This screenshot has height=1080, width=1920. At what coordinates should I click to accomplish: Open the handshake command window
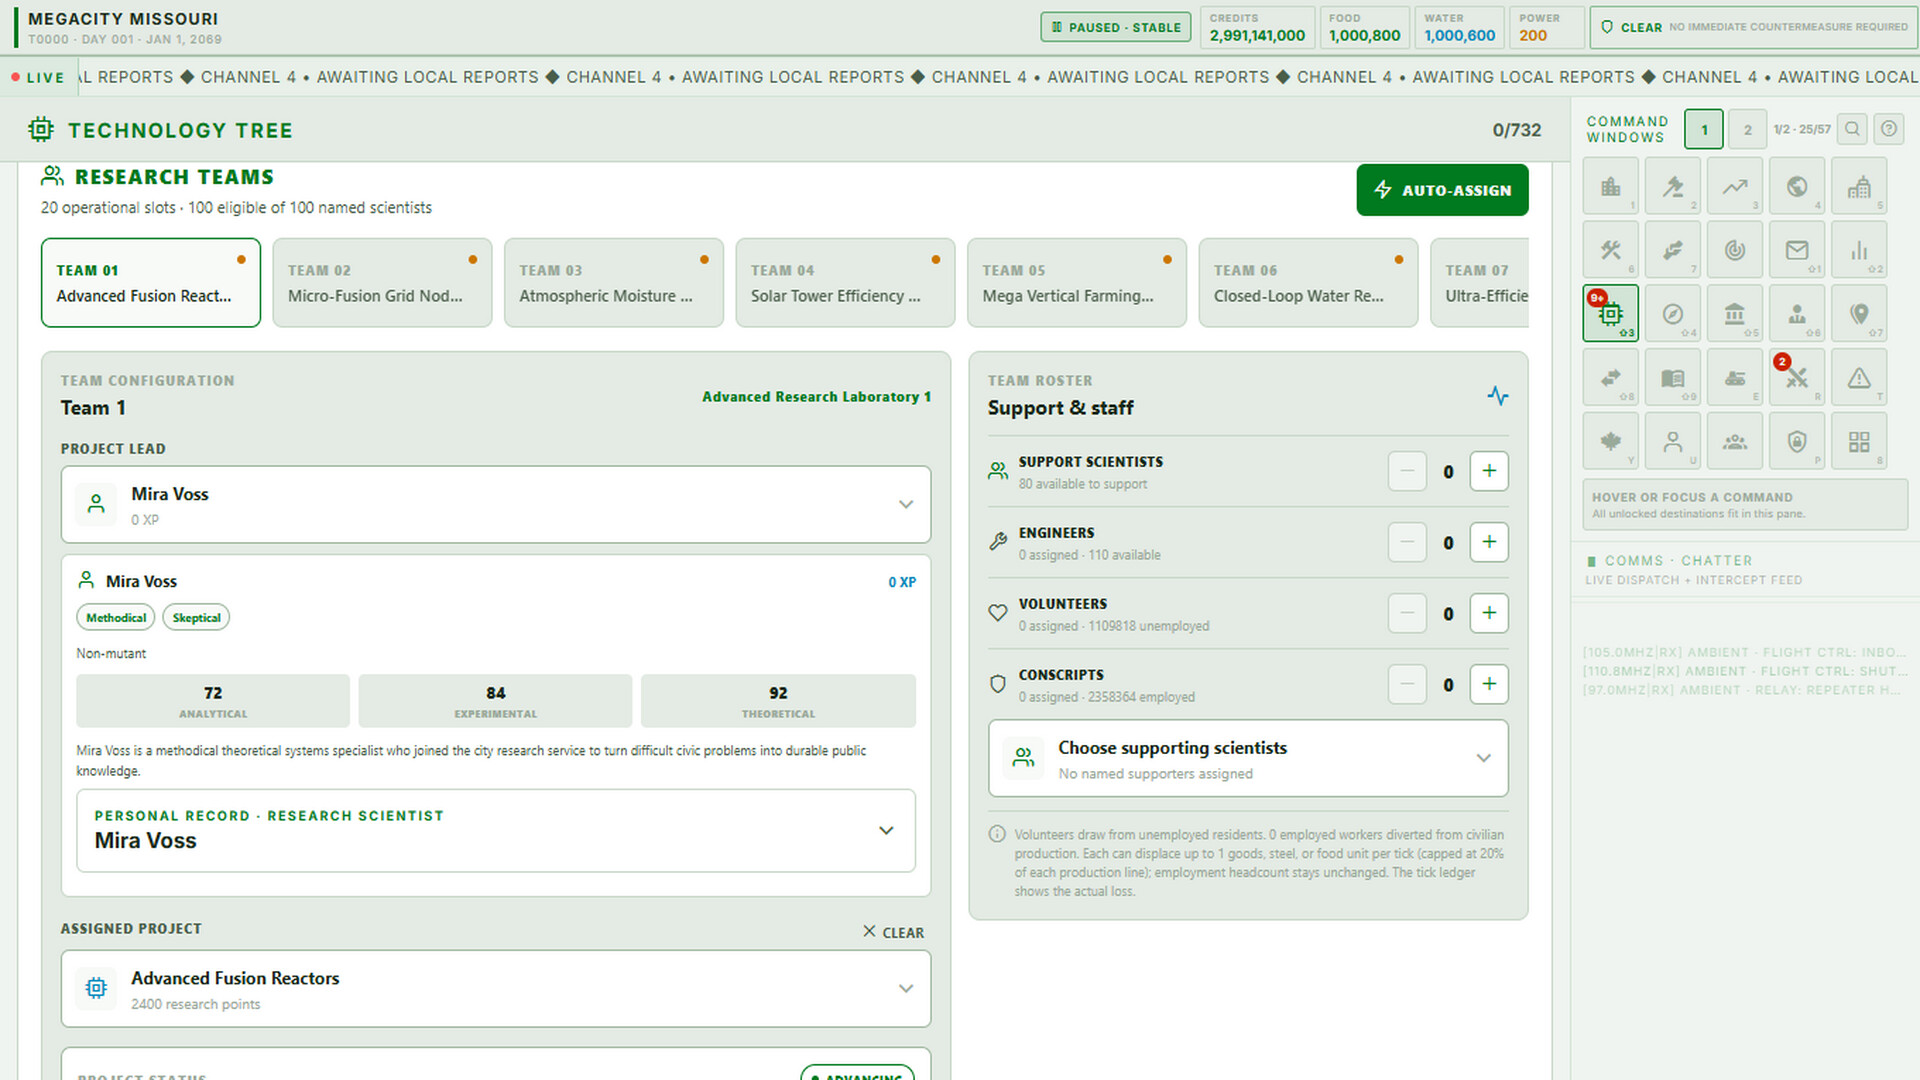pyautogui.click(x=1673, y=250)
